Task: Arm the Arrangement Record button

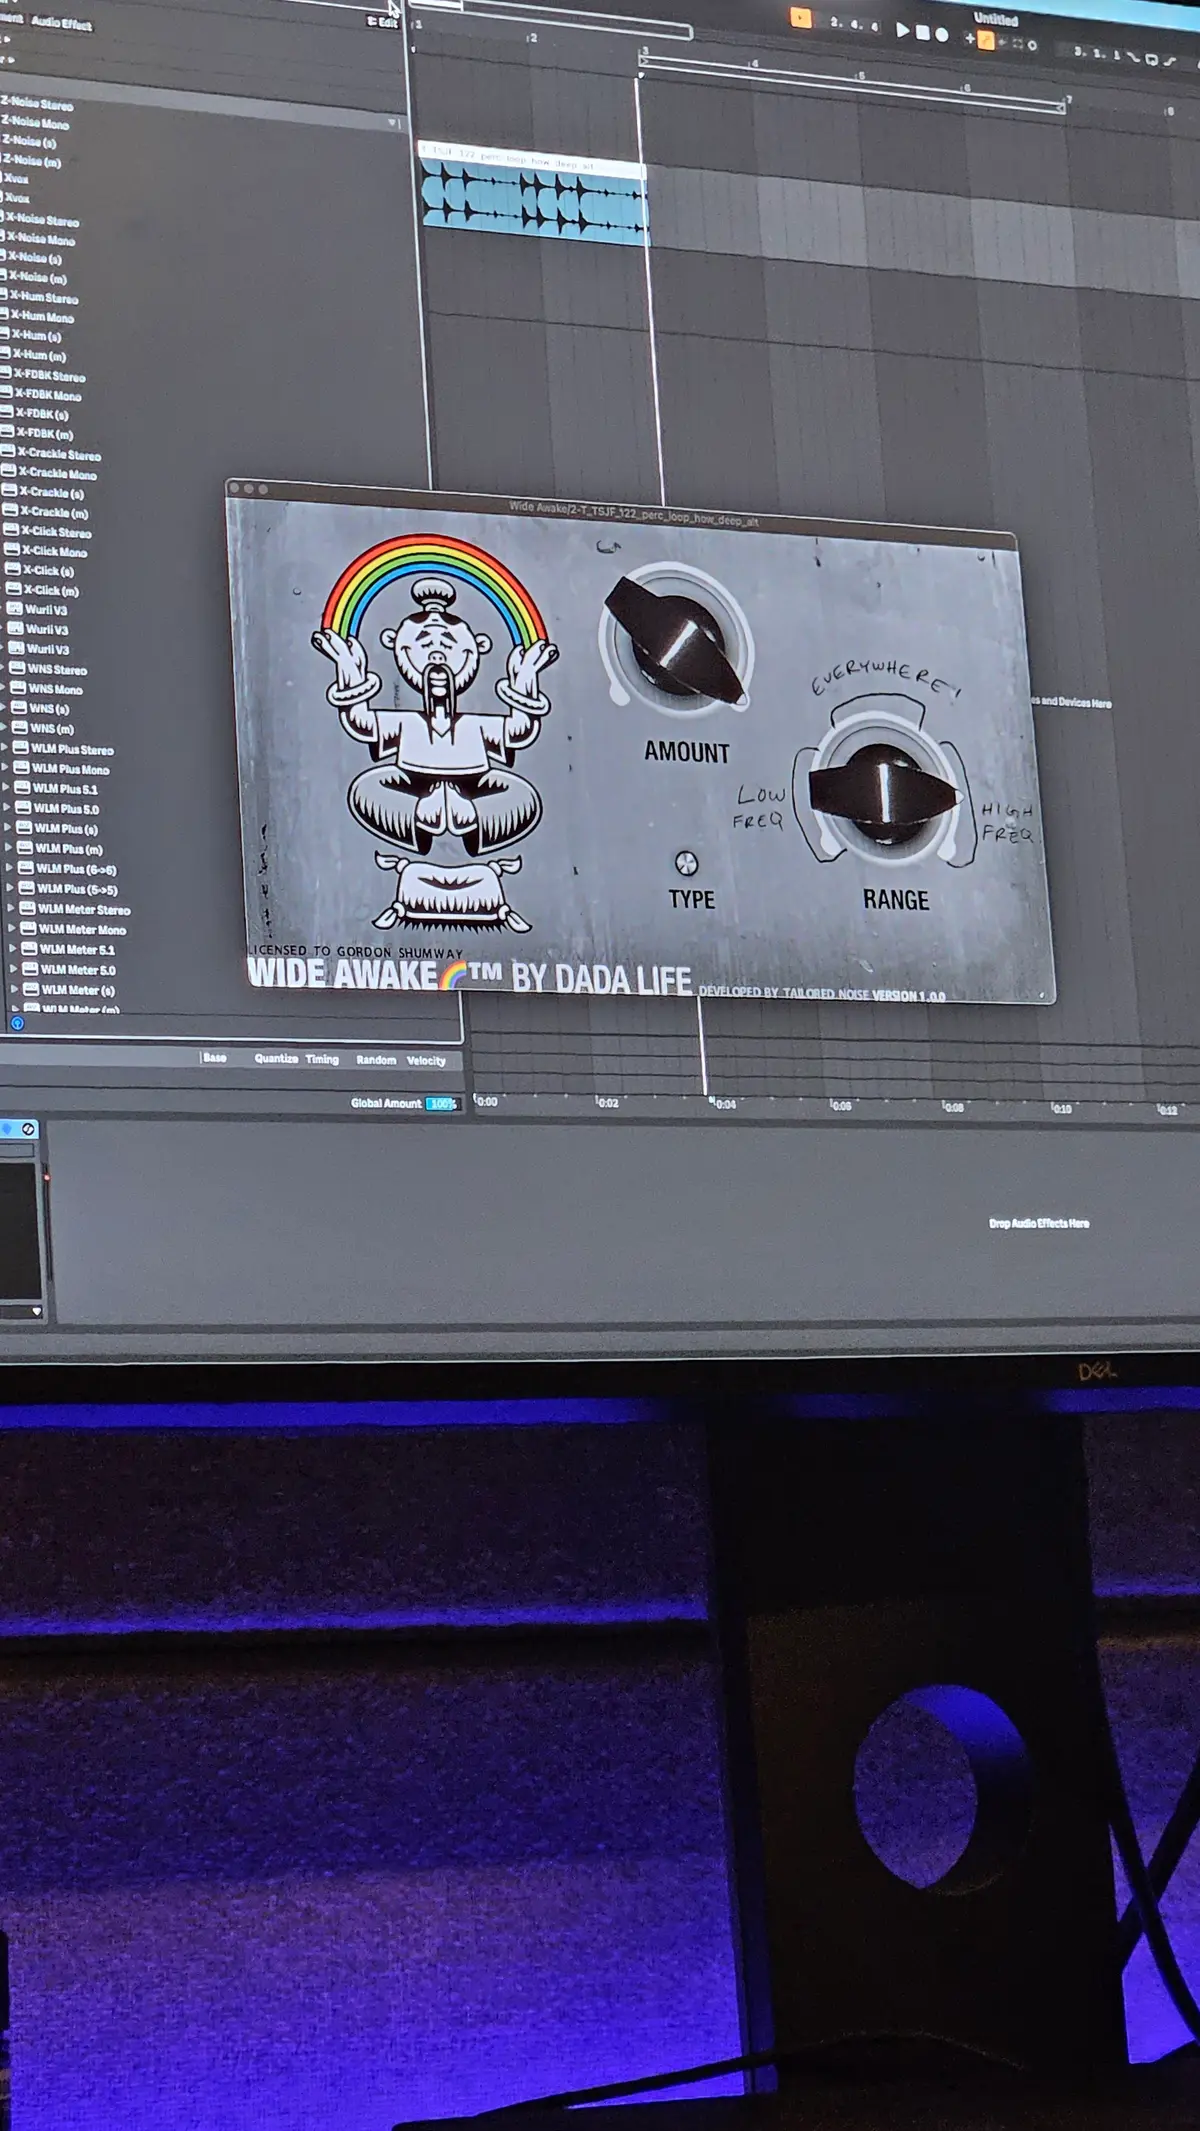Action: point(941,35)
